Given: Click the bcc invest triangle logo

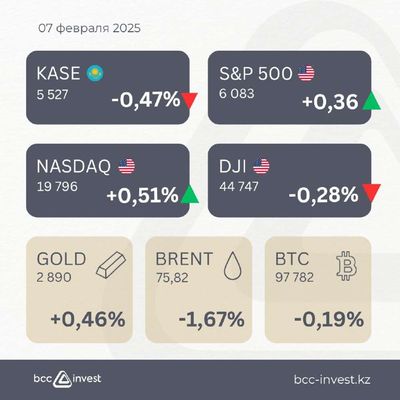Looking at the screenshot, I should [62, 379].
